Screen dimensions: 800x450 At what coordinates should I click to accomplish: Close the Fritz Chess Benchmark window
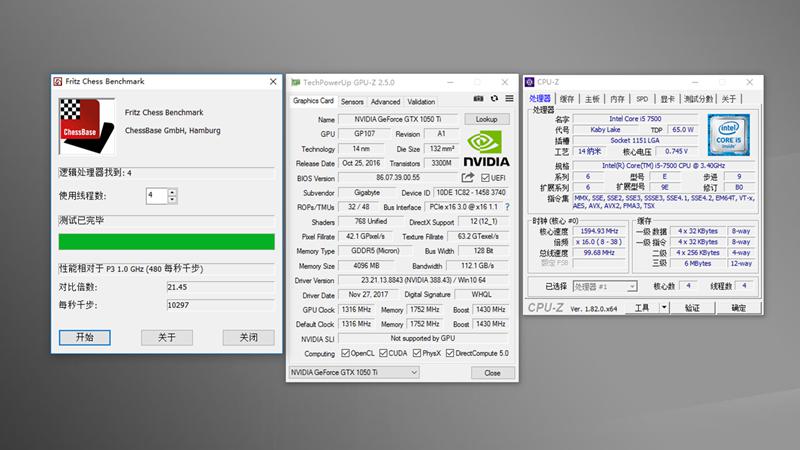pos(273,82)
